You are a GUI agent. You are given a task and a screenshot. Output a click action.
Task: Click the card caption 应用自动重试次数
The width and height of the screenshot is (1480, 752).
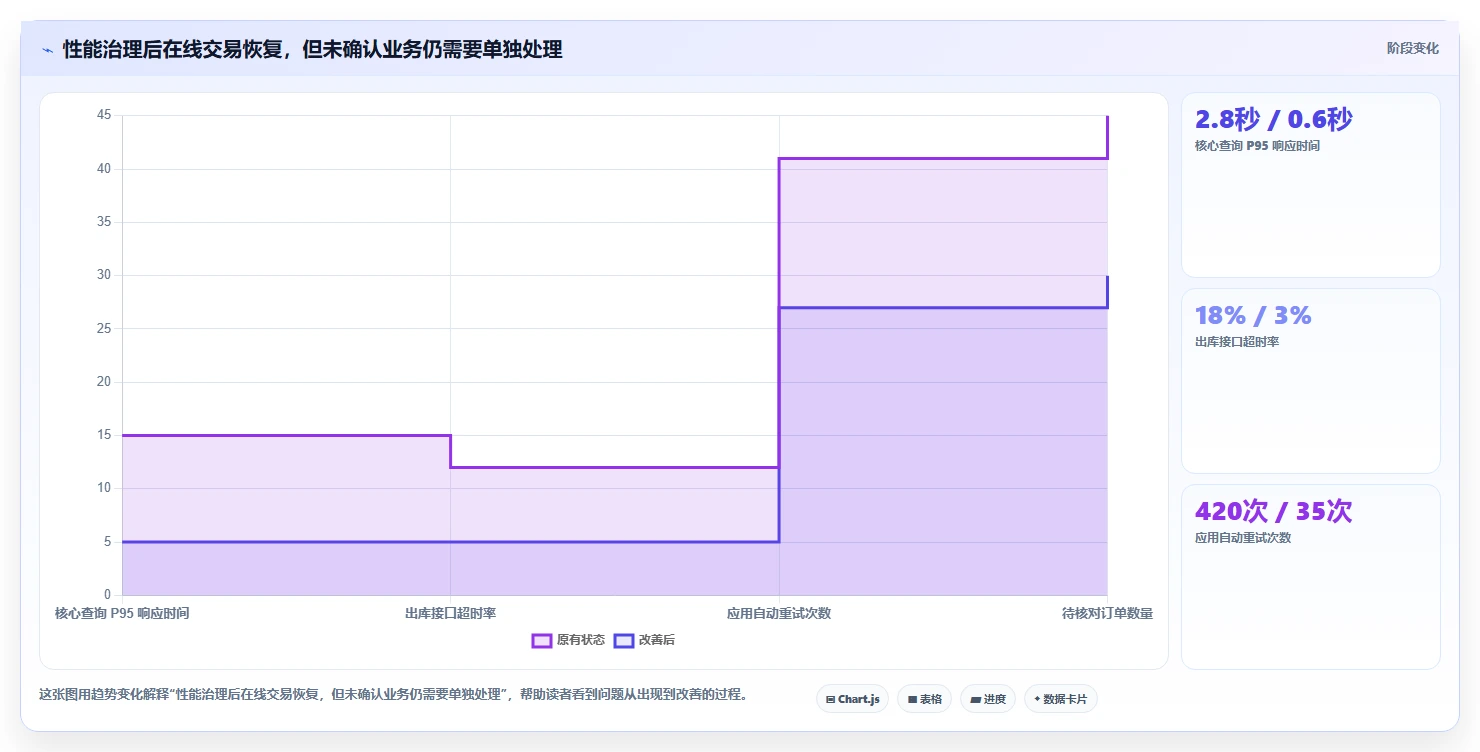[1243, 538]
